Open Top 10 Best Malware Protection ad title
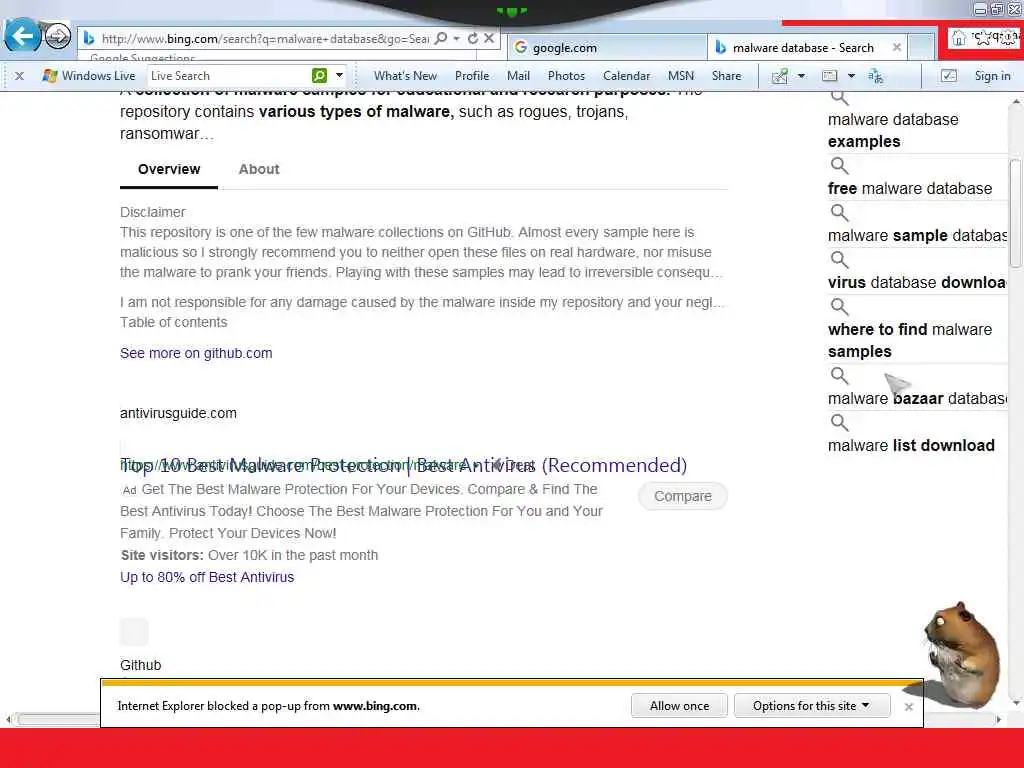 (x=404, y=465)
